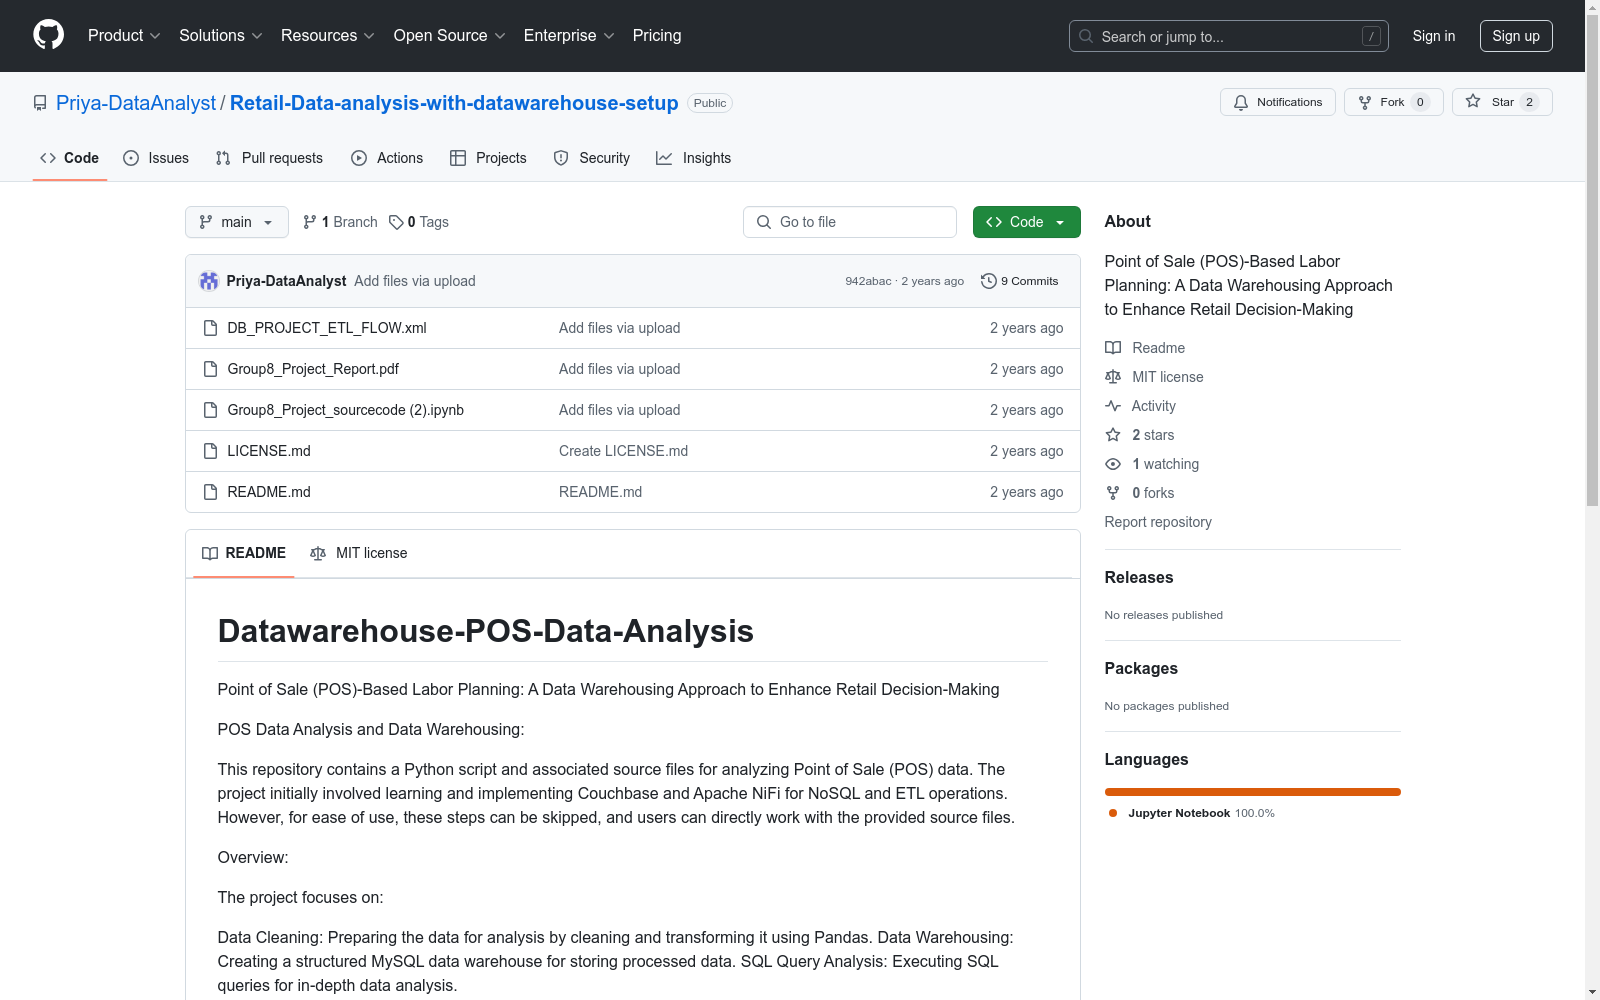
Task: Open the Projects tab
Action: click(488, 158)
